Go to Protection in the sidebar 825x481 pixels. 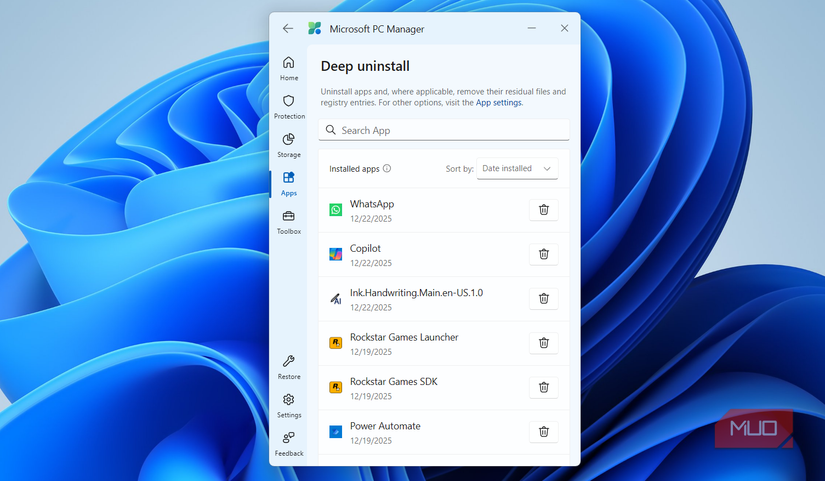[289, 107]
